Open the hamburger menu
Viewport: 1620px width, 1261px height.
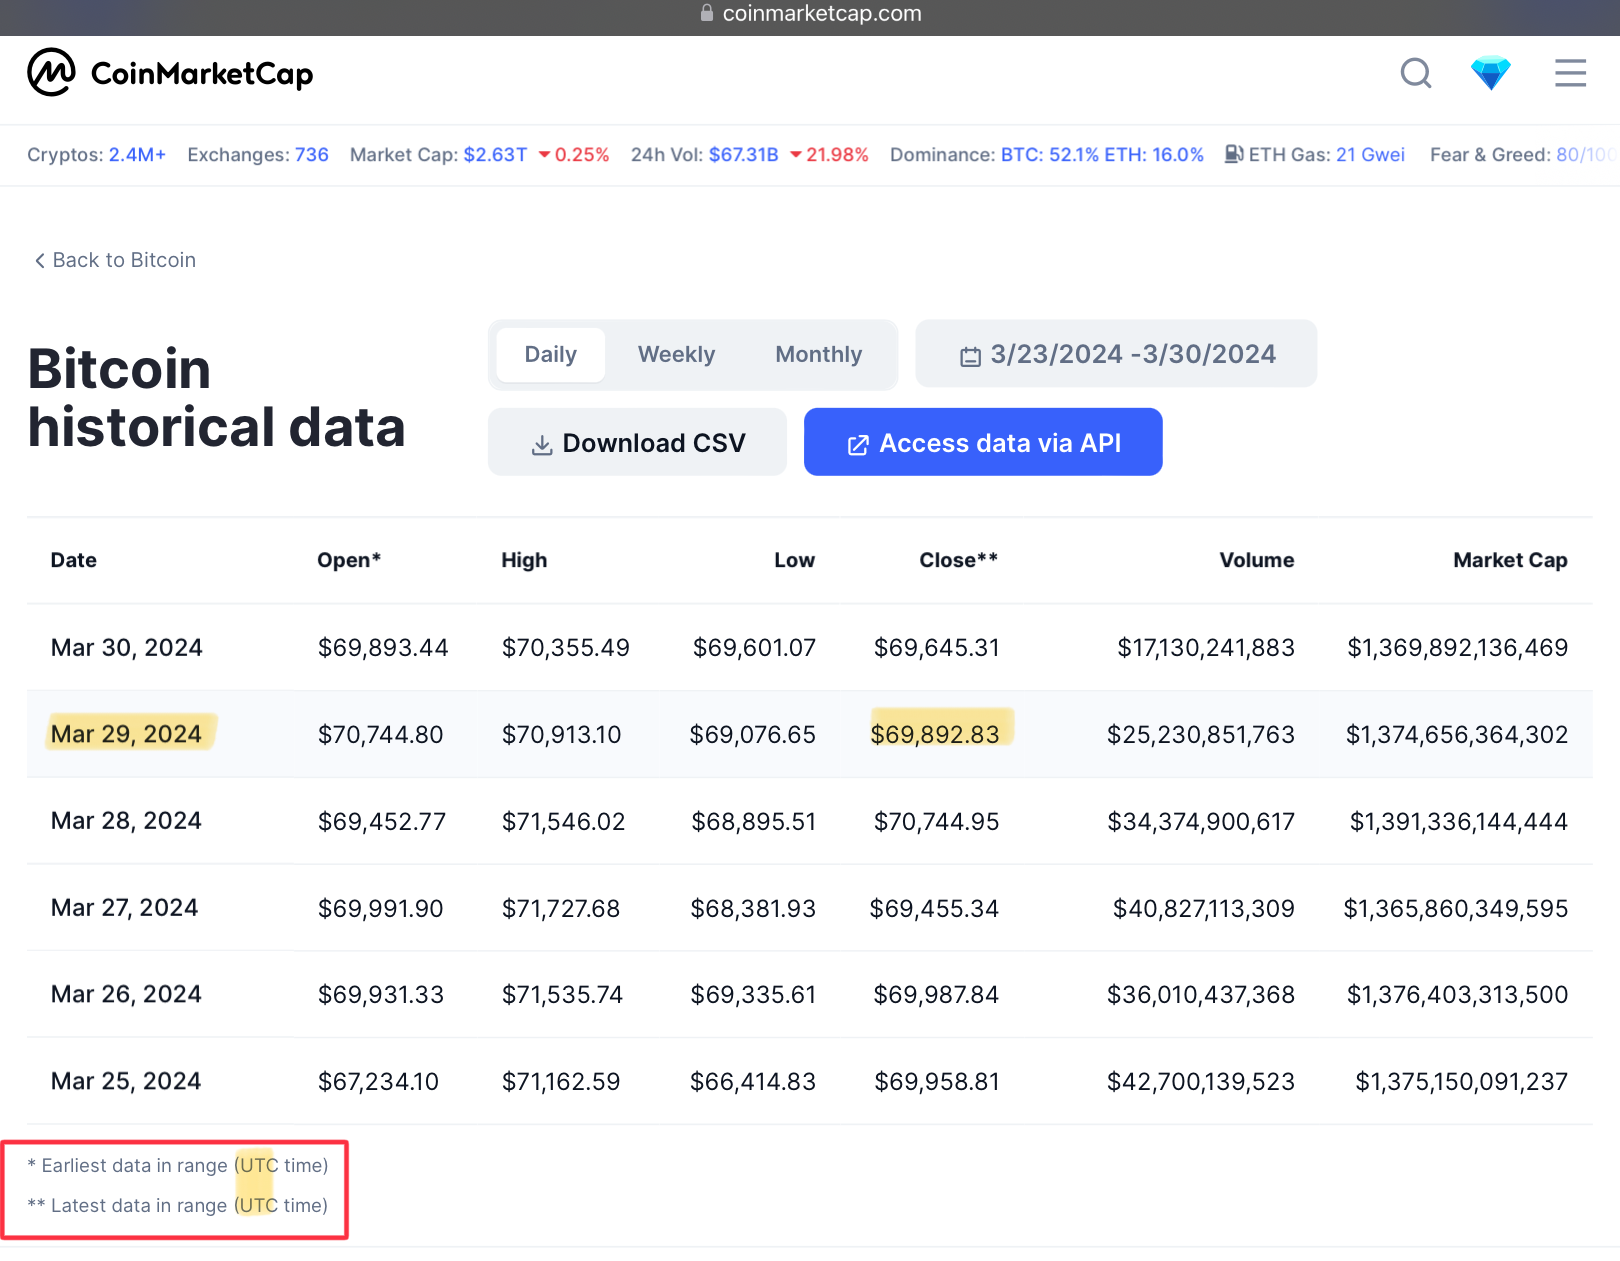(1570, 73)
